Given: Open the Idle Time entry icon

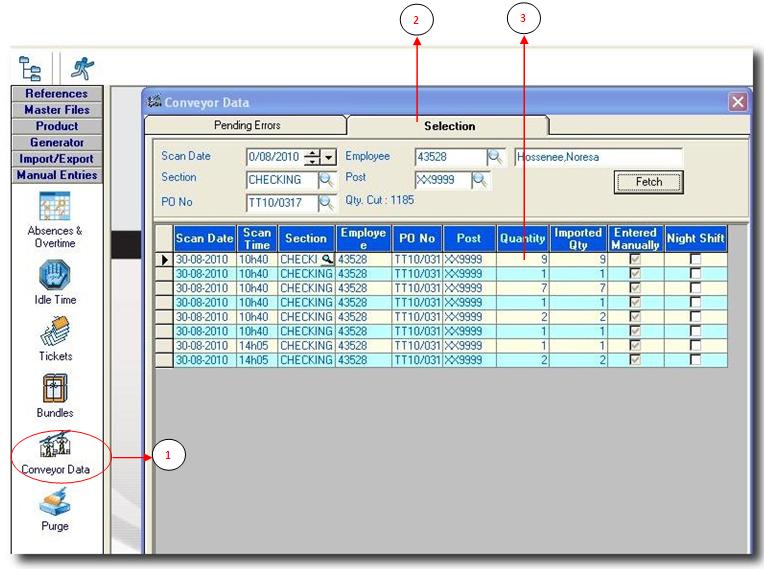Looking at the screenshot, I should pos(55,274).
